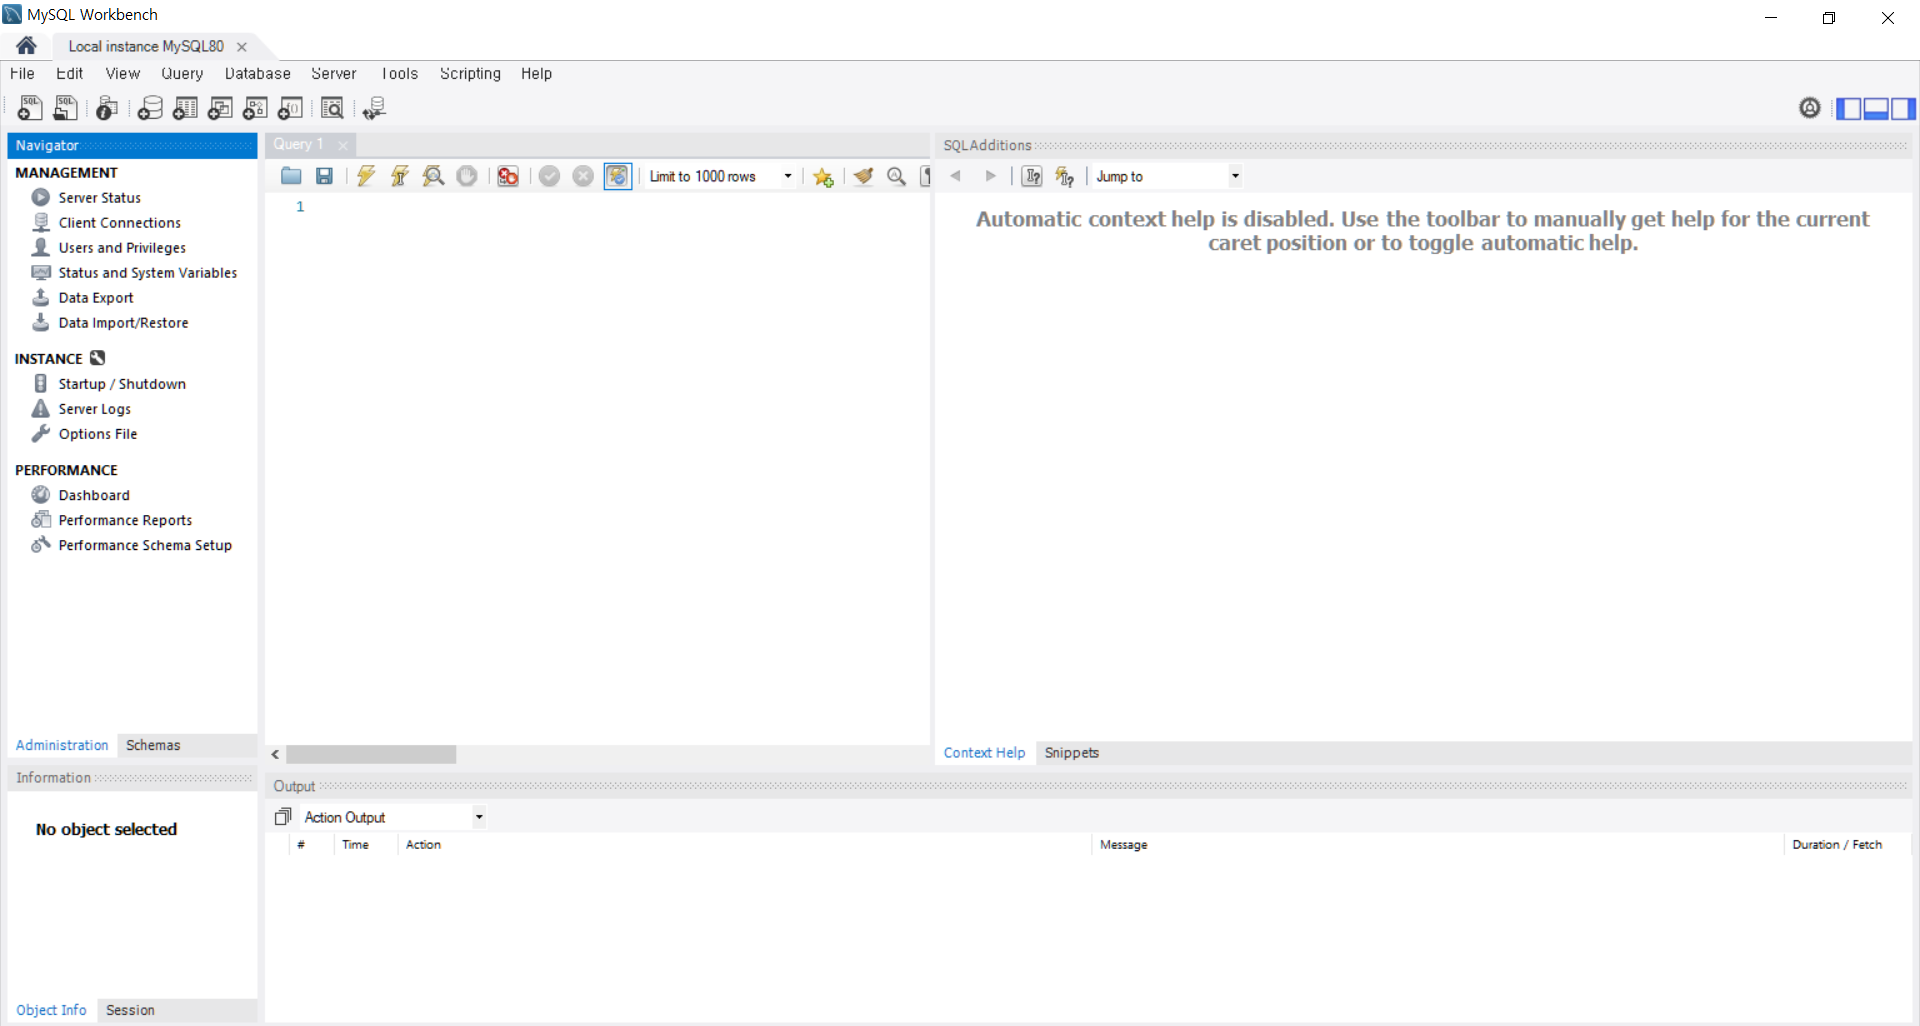This screenshot has height=1026, width=1920.
Task: Open the Database menu
Action: 258,74
